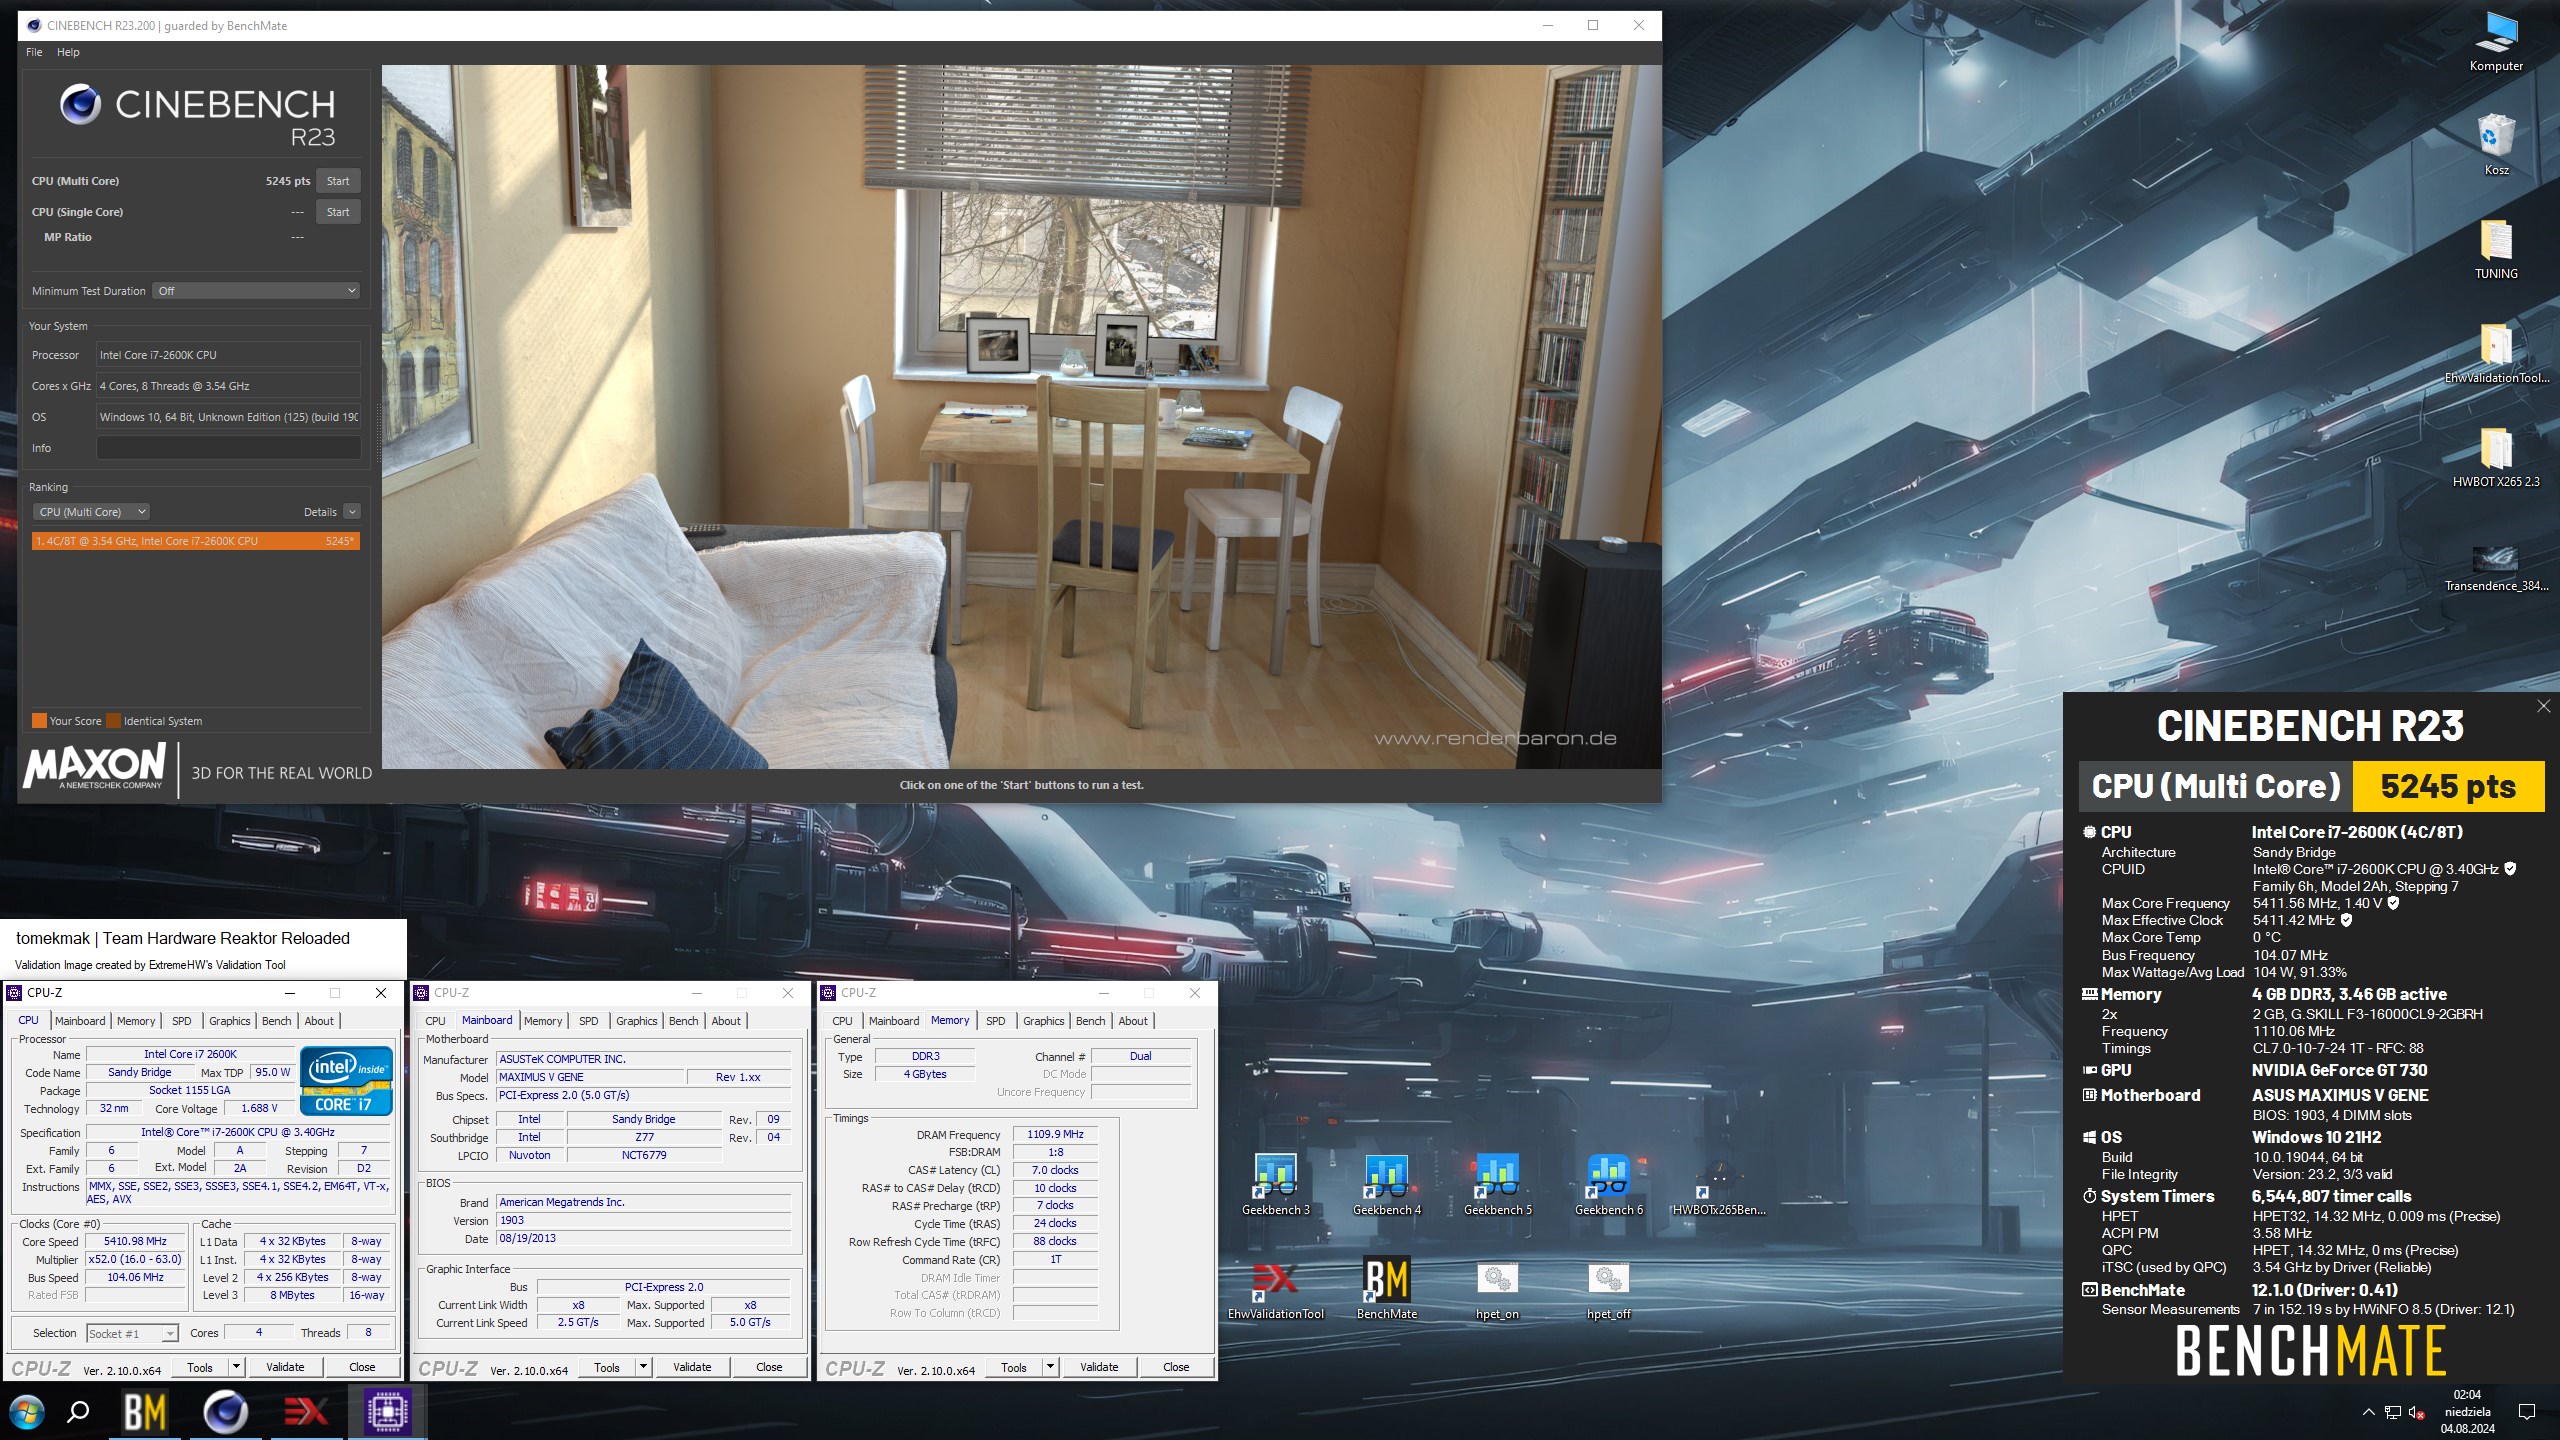This screenshot has height=1440, width=2560.
Task: Open hpet_on script icon
Action: pos(1497,1289)
